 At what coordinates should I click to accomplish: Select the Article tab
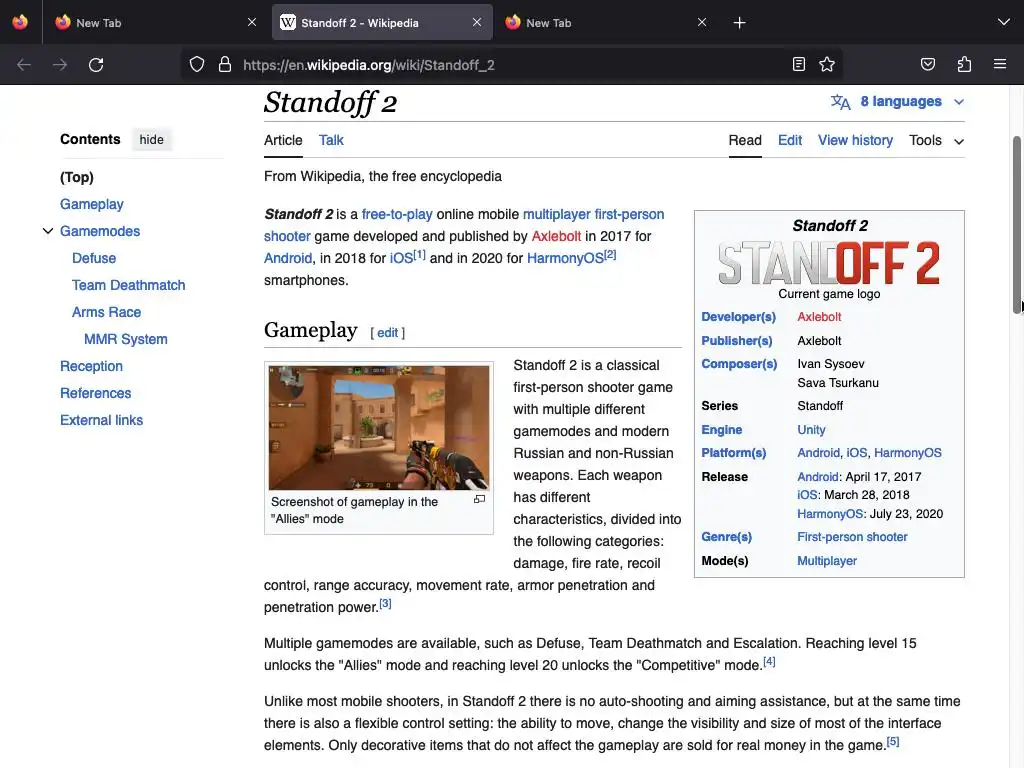(x=283, y=140)
